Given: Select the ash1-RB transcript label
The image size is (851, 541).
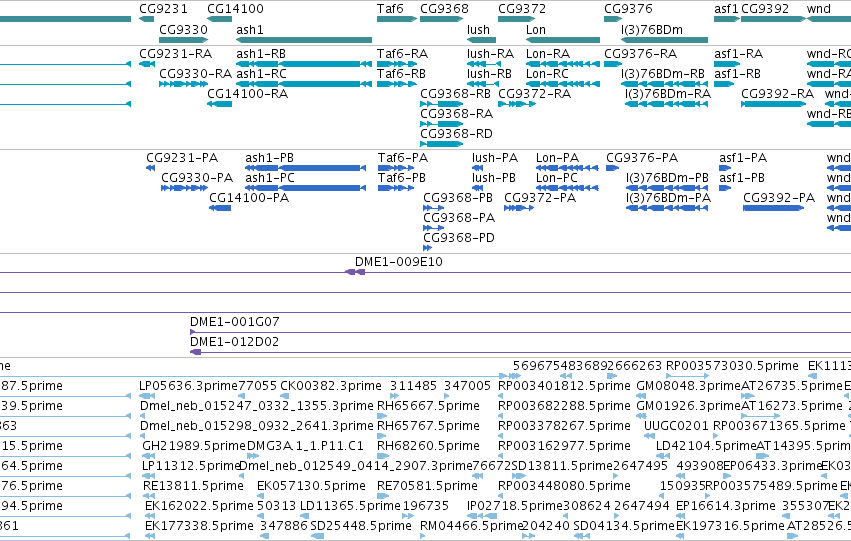Looking at the screenshot, I should (261, 54).
